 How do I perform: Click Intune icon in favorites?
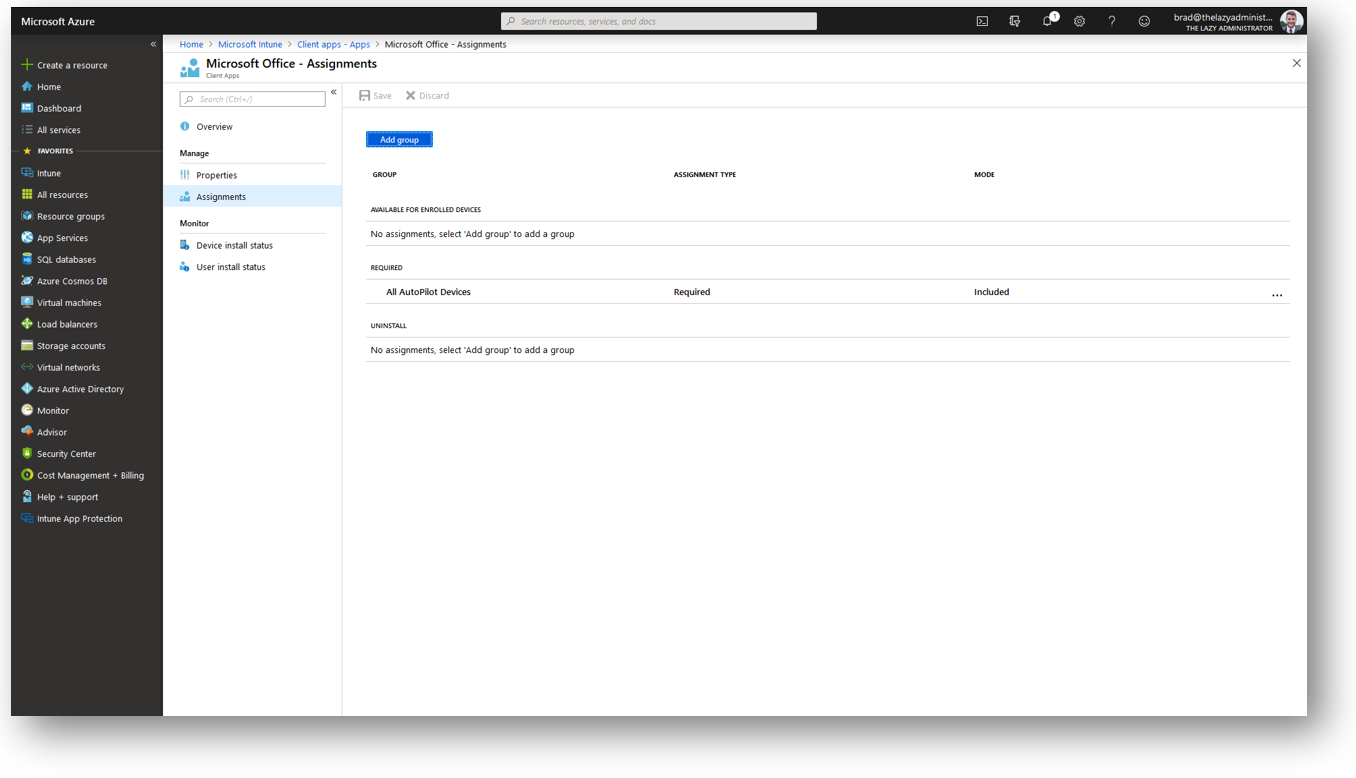click(27, 173)
